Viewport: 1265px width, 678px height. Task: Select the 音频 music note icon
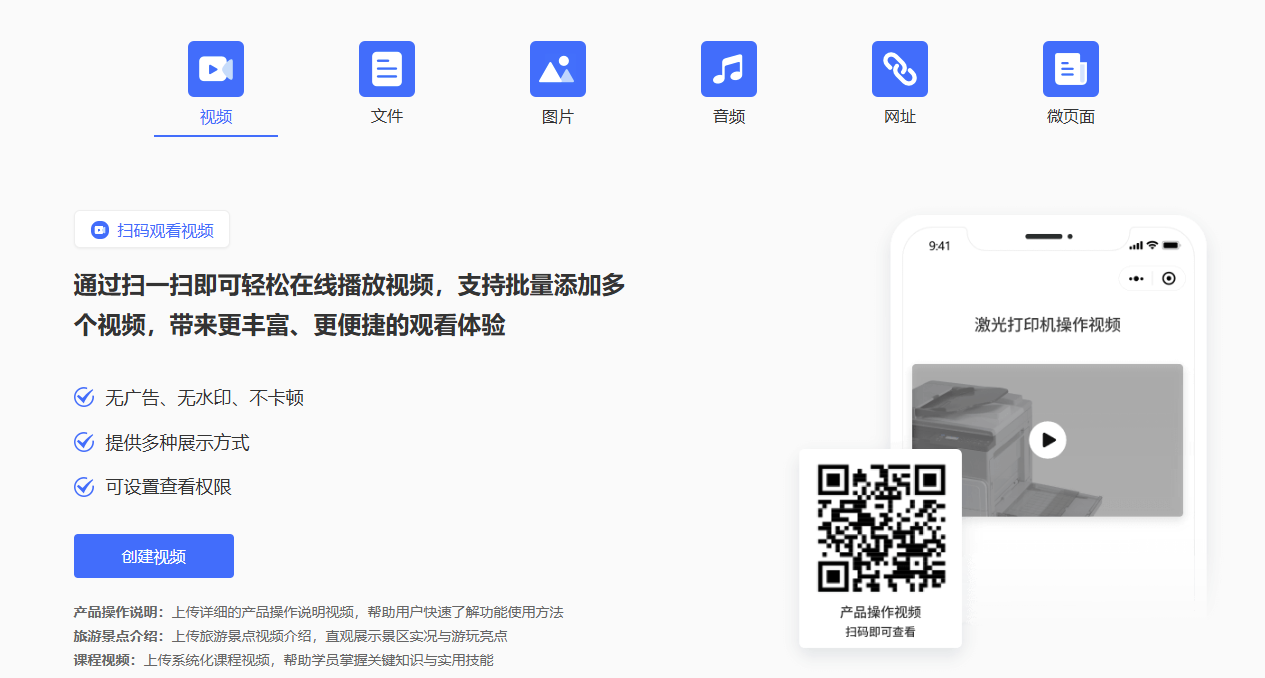(x=729, y=69)
